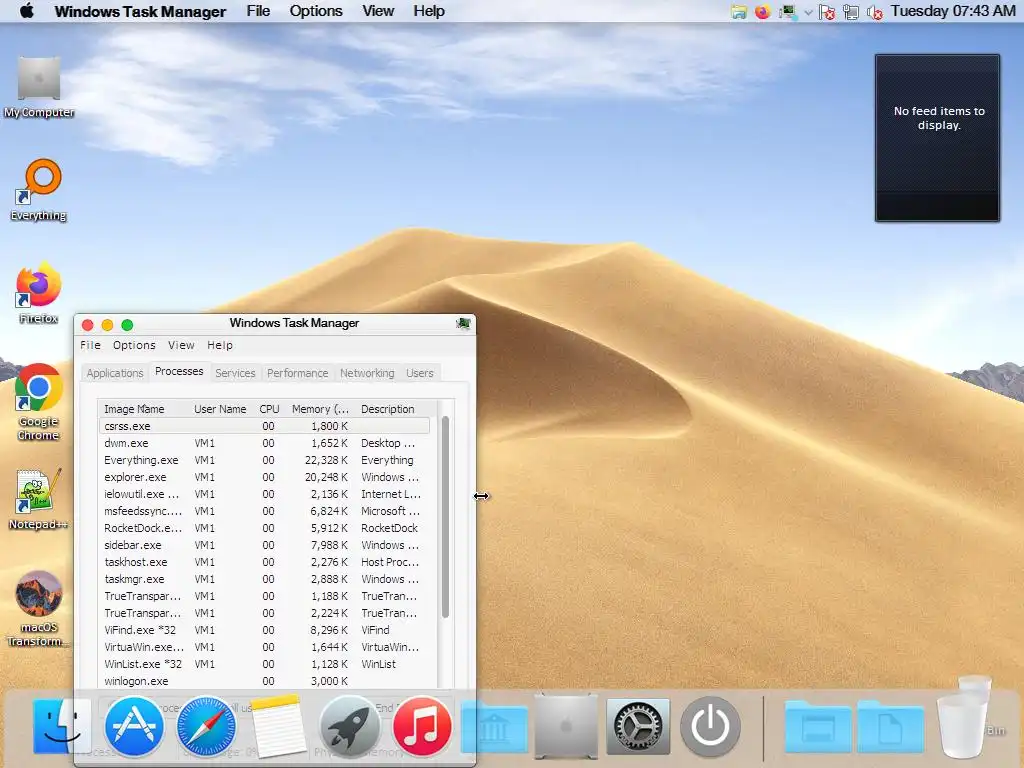This screenshot has height=768, width=1024.
Task: Open the Documents folder in dock
Action: [890, 728]
